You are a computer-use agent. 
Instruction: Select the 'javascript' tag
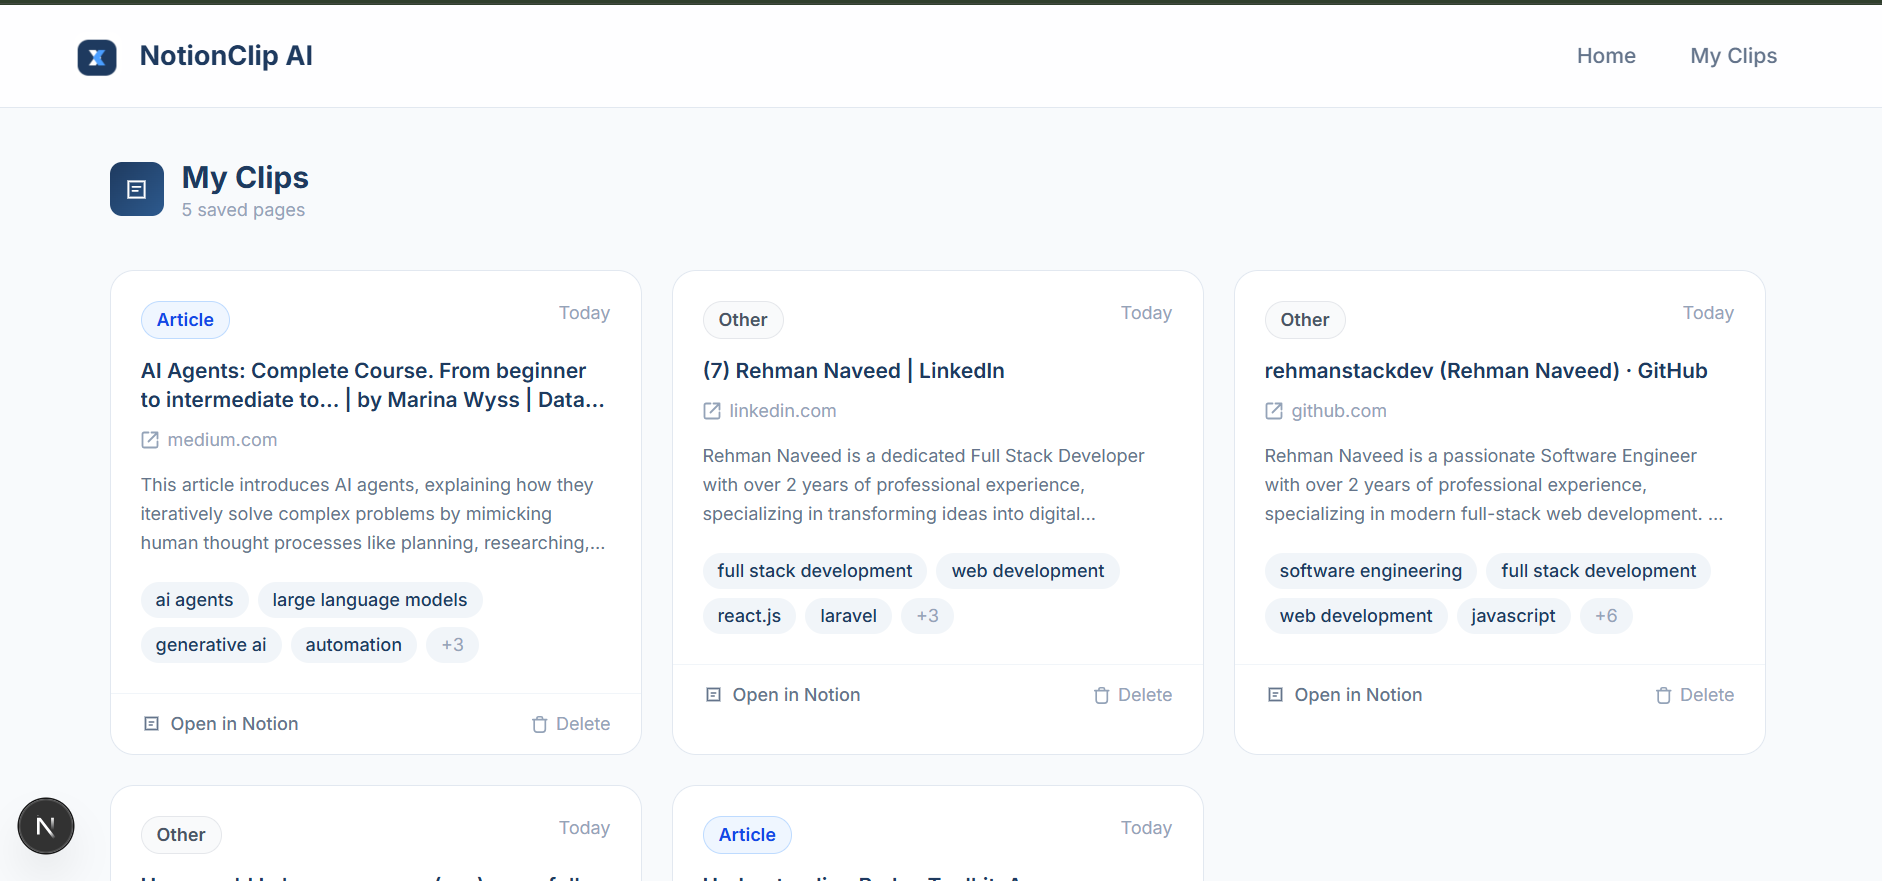point(1513,616)
